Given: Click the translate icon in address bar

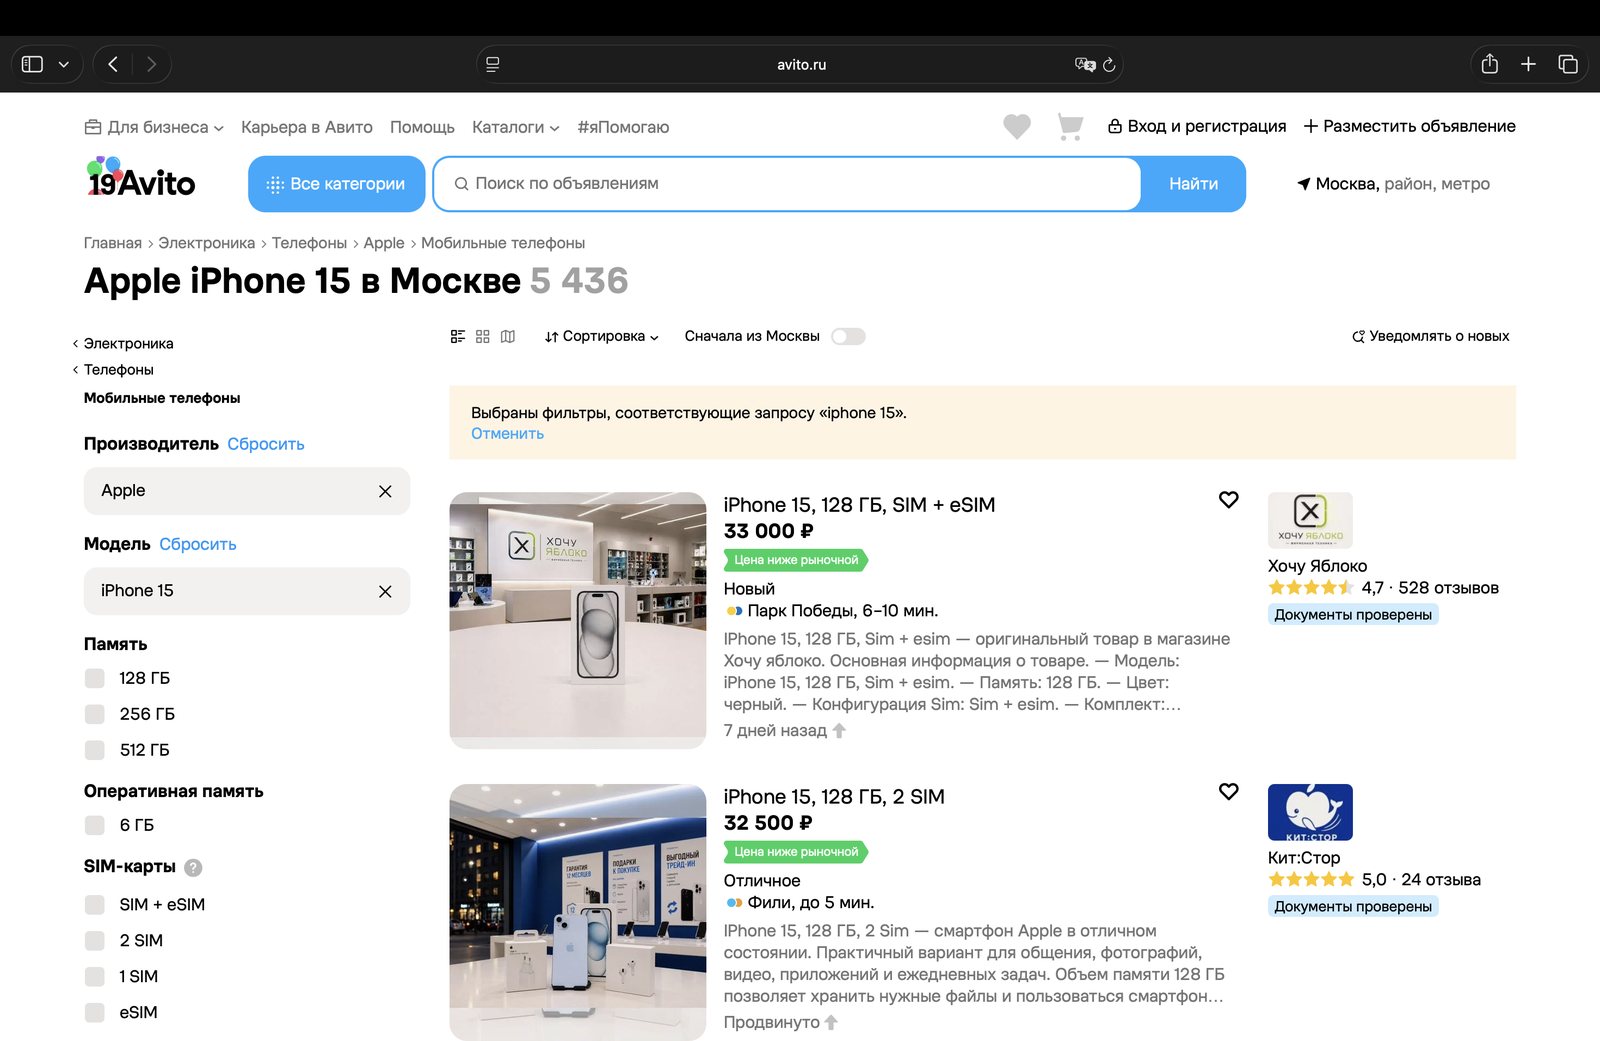Looking at the screenshot, I should pos(1085,64).
